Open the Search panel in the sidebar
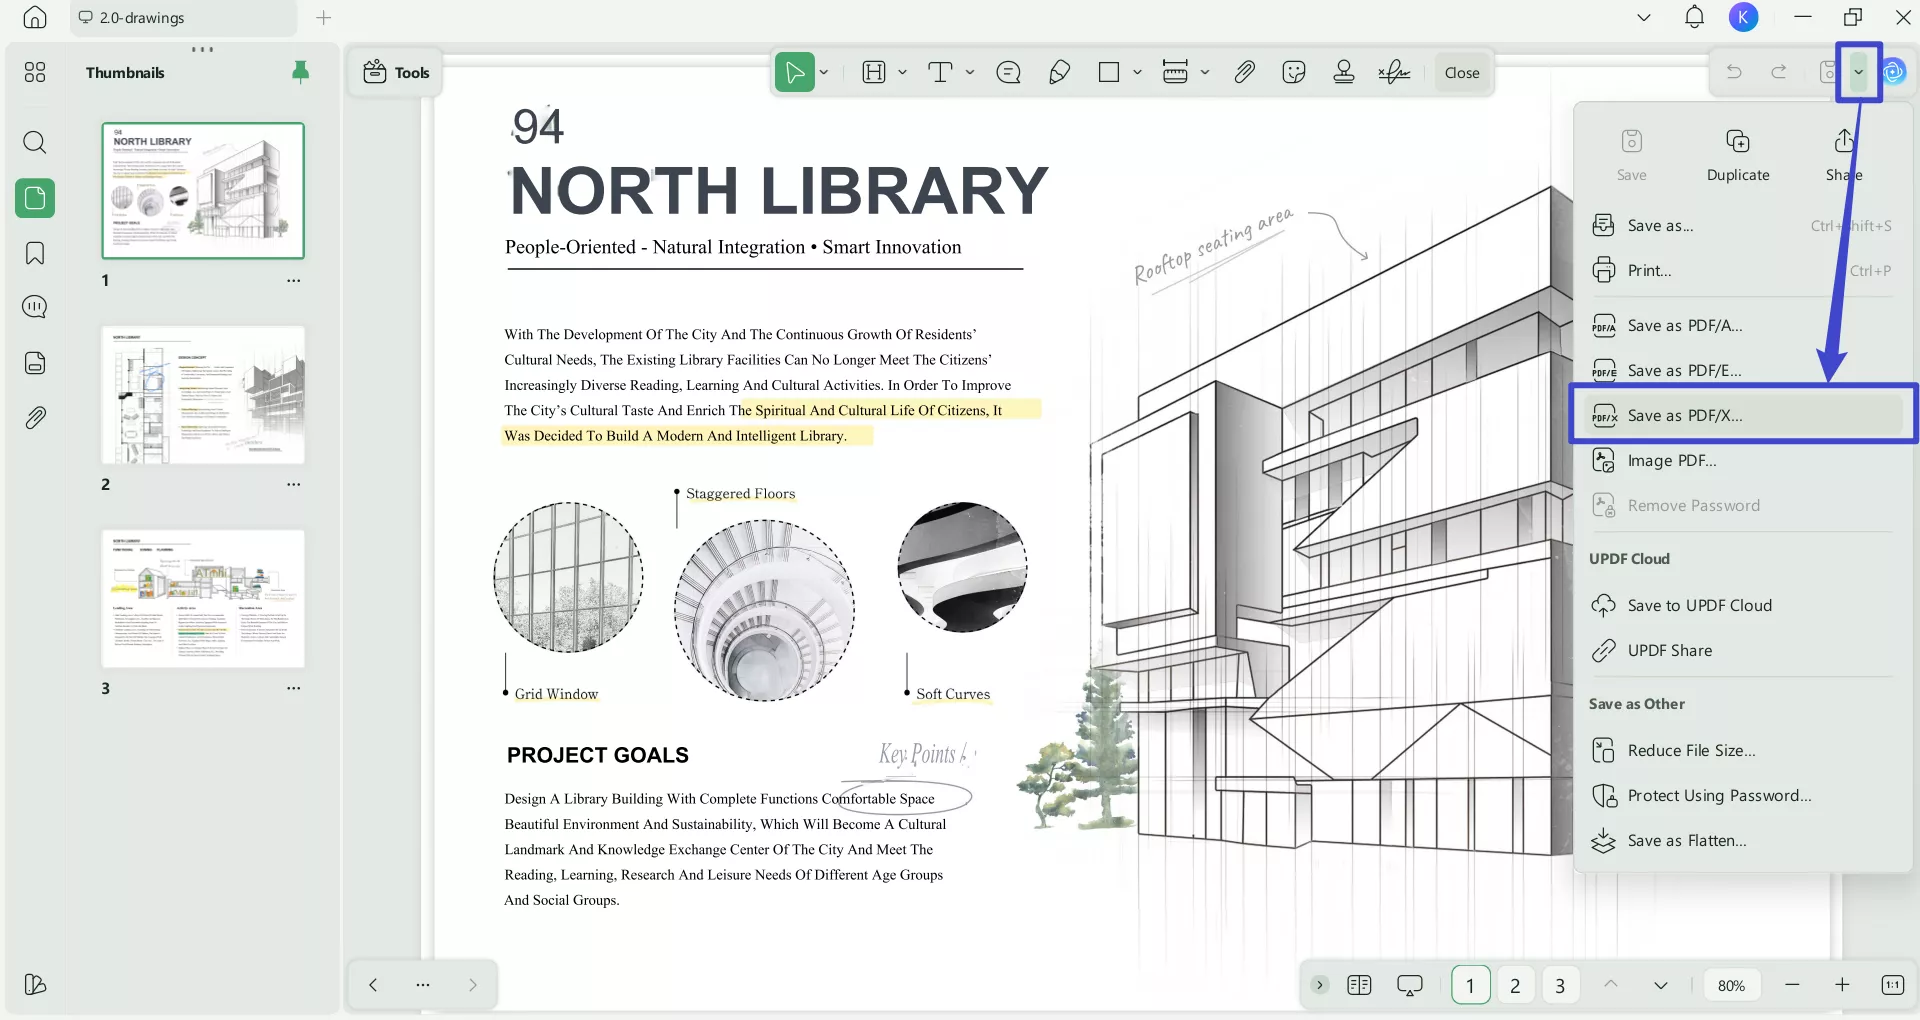This screenshot has width=1920, height=1020. coord(35,142)
